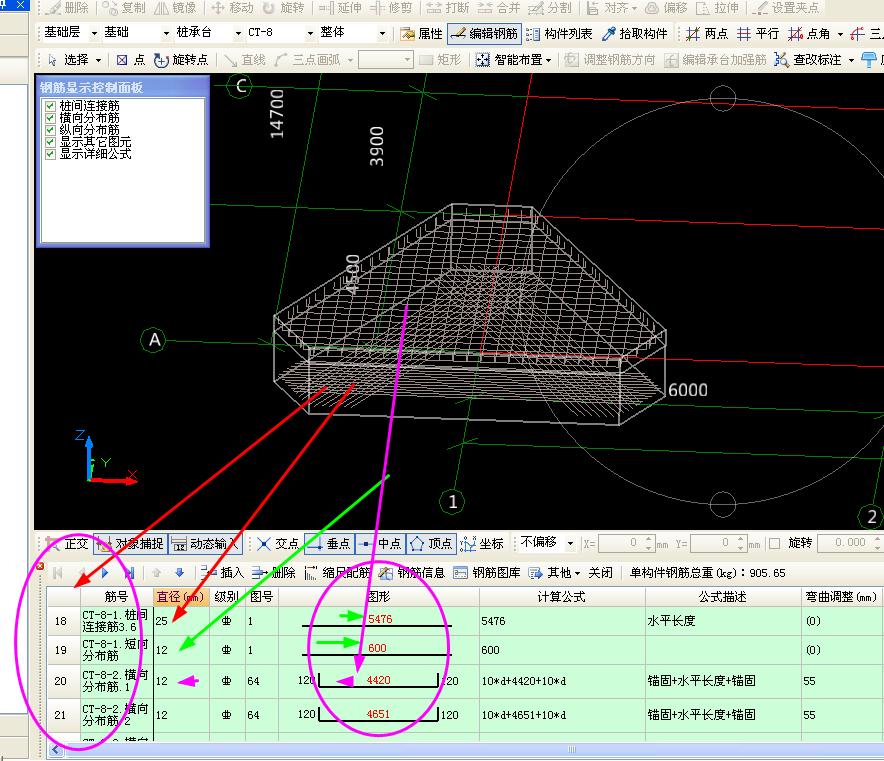
Task: Toggle 交点 intersection snap
Action: click(x=278, y=544)
